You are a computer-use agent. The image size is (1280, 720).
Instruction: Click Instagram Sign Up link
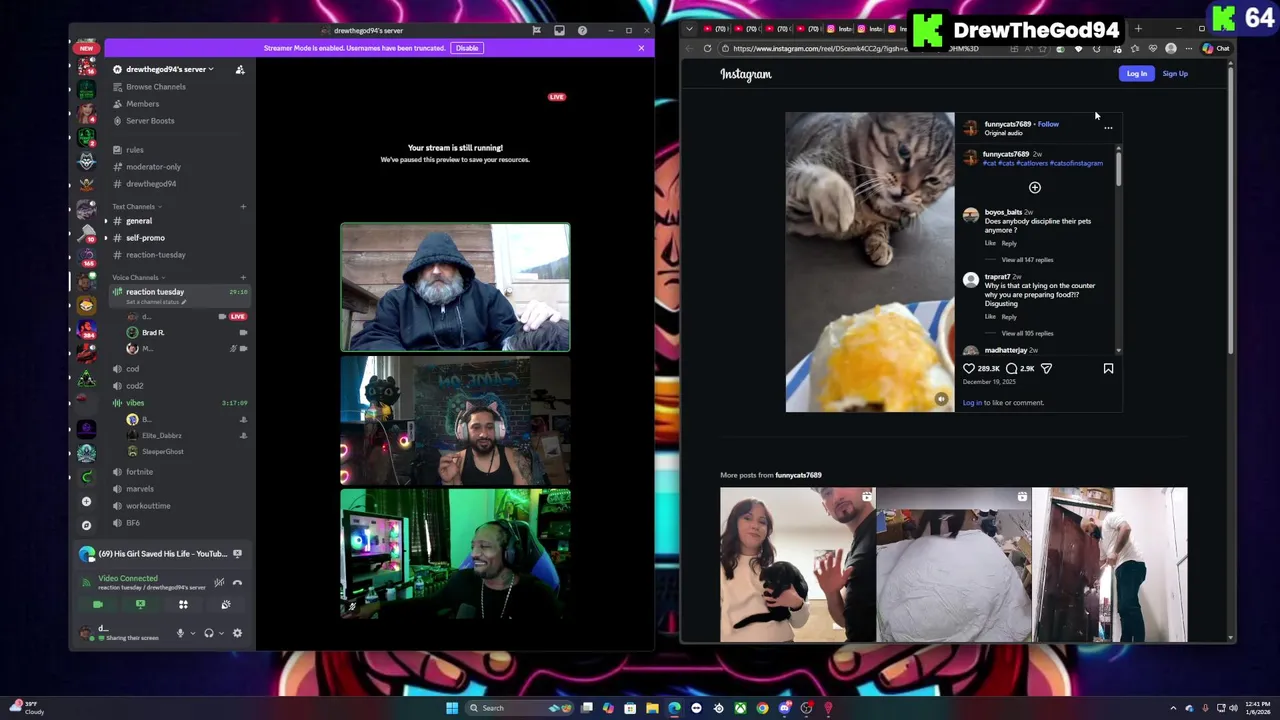1175,74
